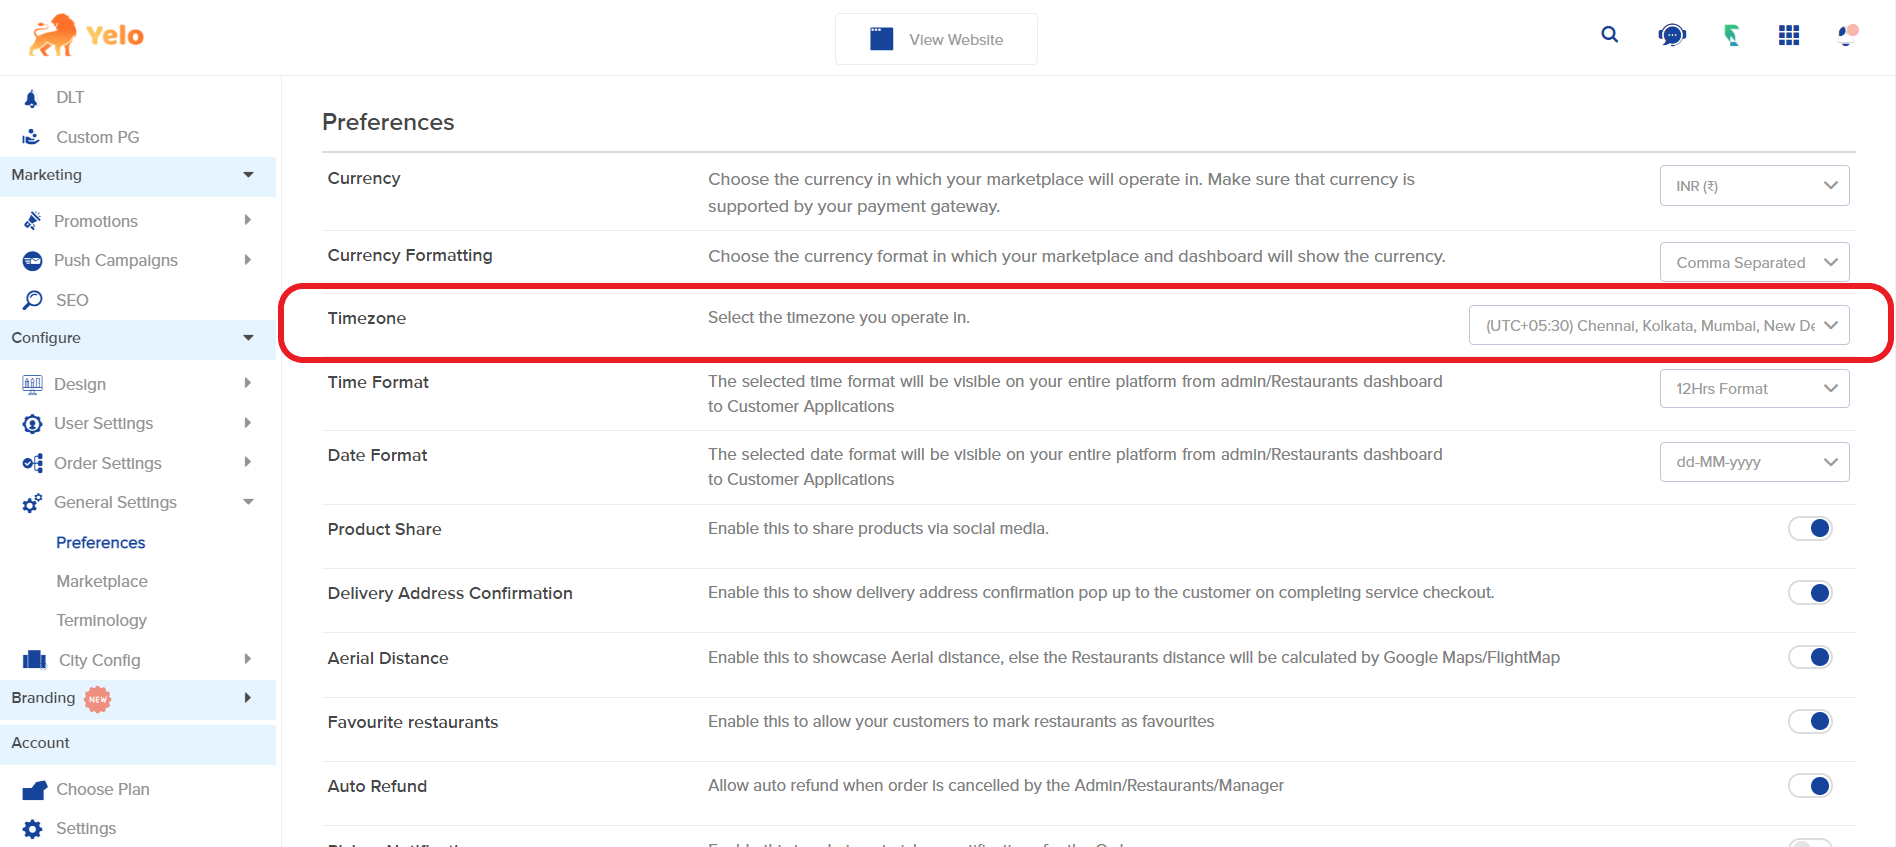
Task: Select Terminology in the sidebar
Action: [101, 620]
